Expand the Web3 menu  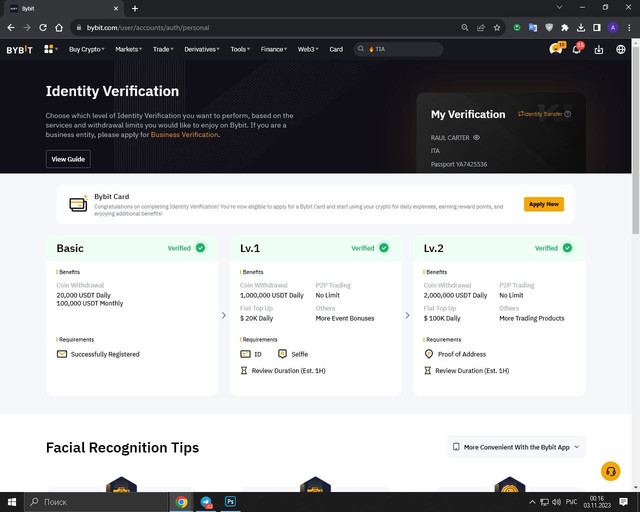[x=308, y=49]
